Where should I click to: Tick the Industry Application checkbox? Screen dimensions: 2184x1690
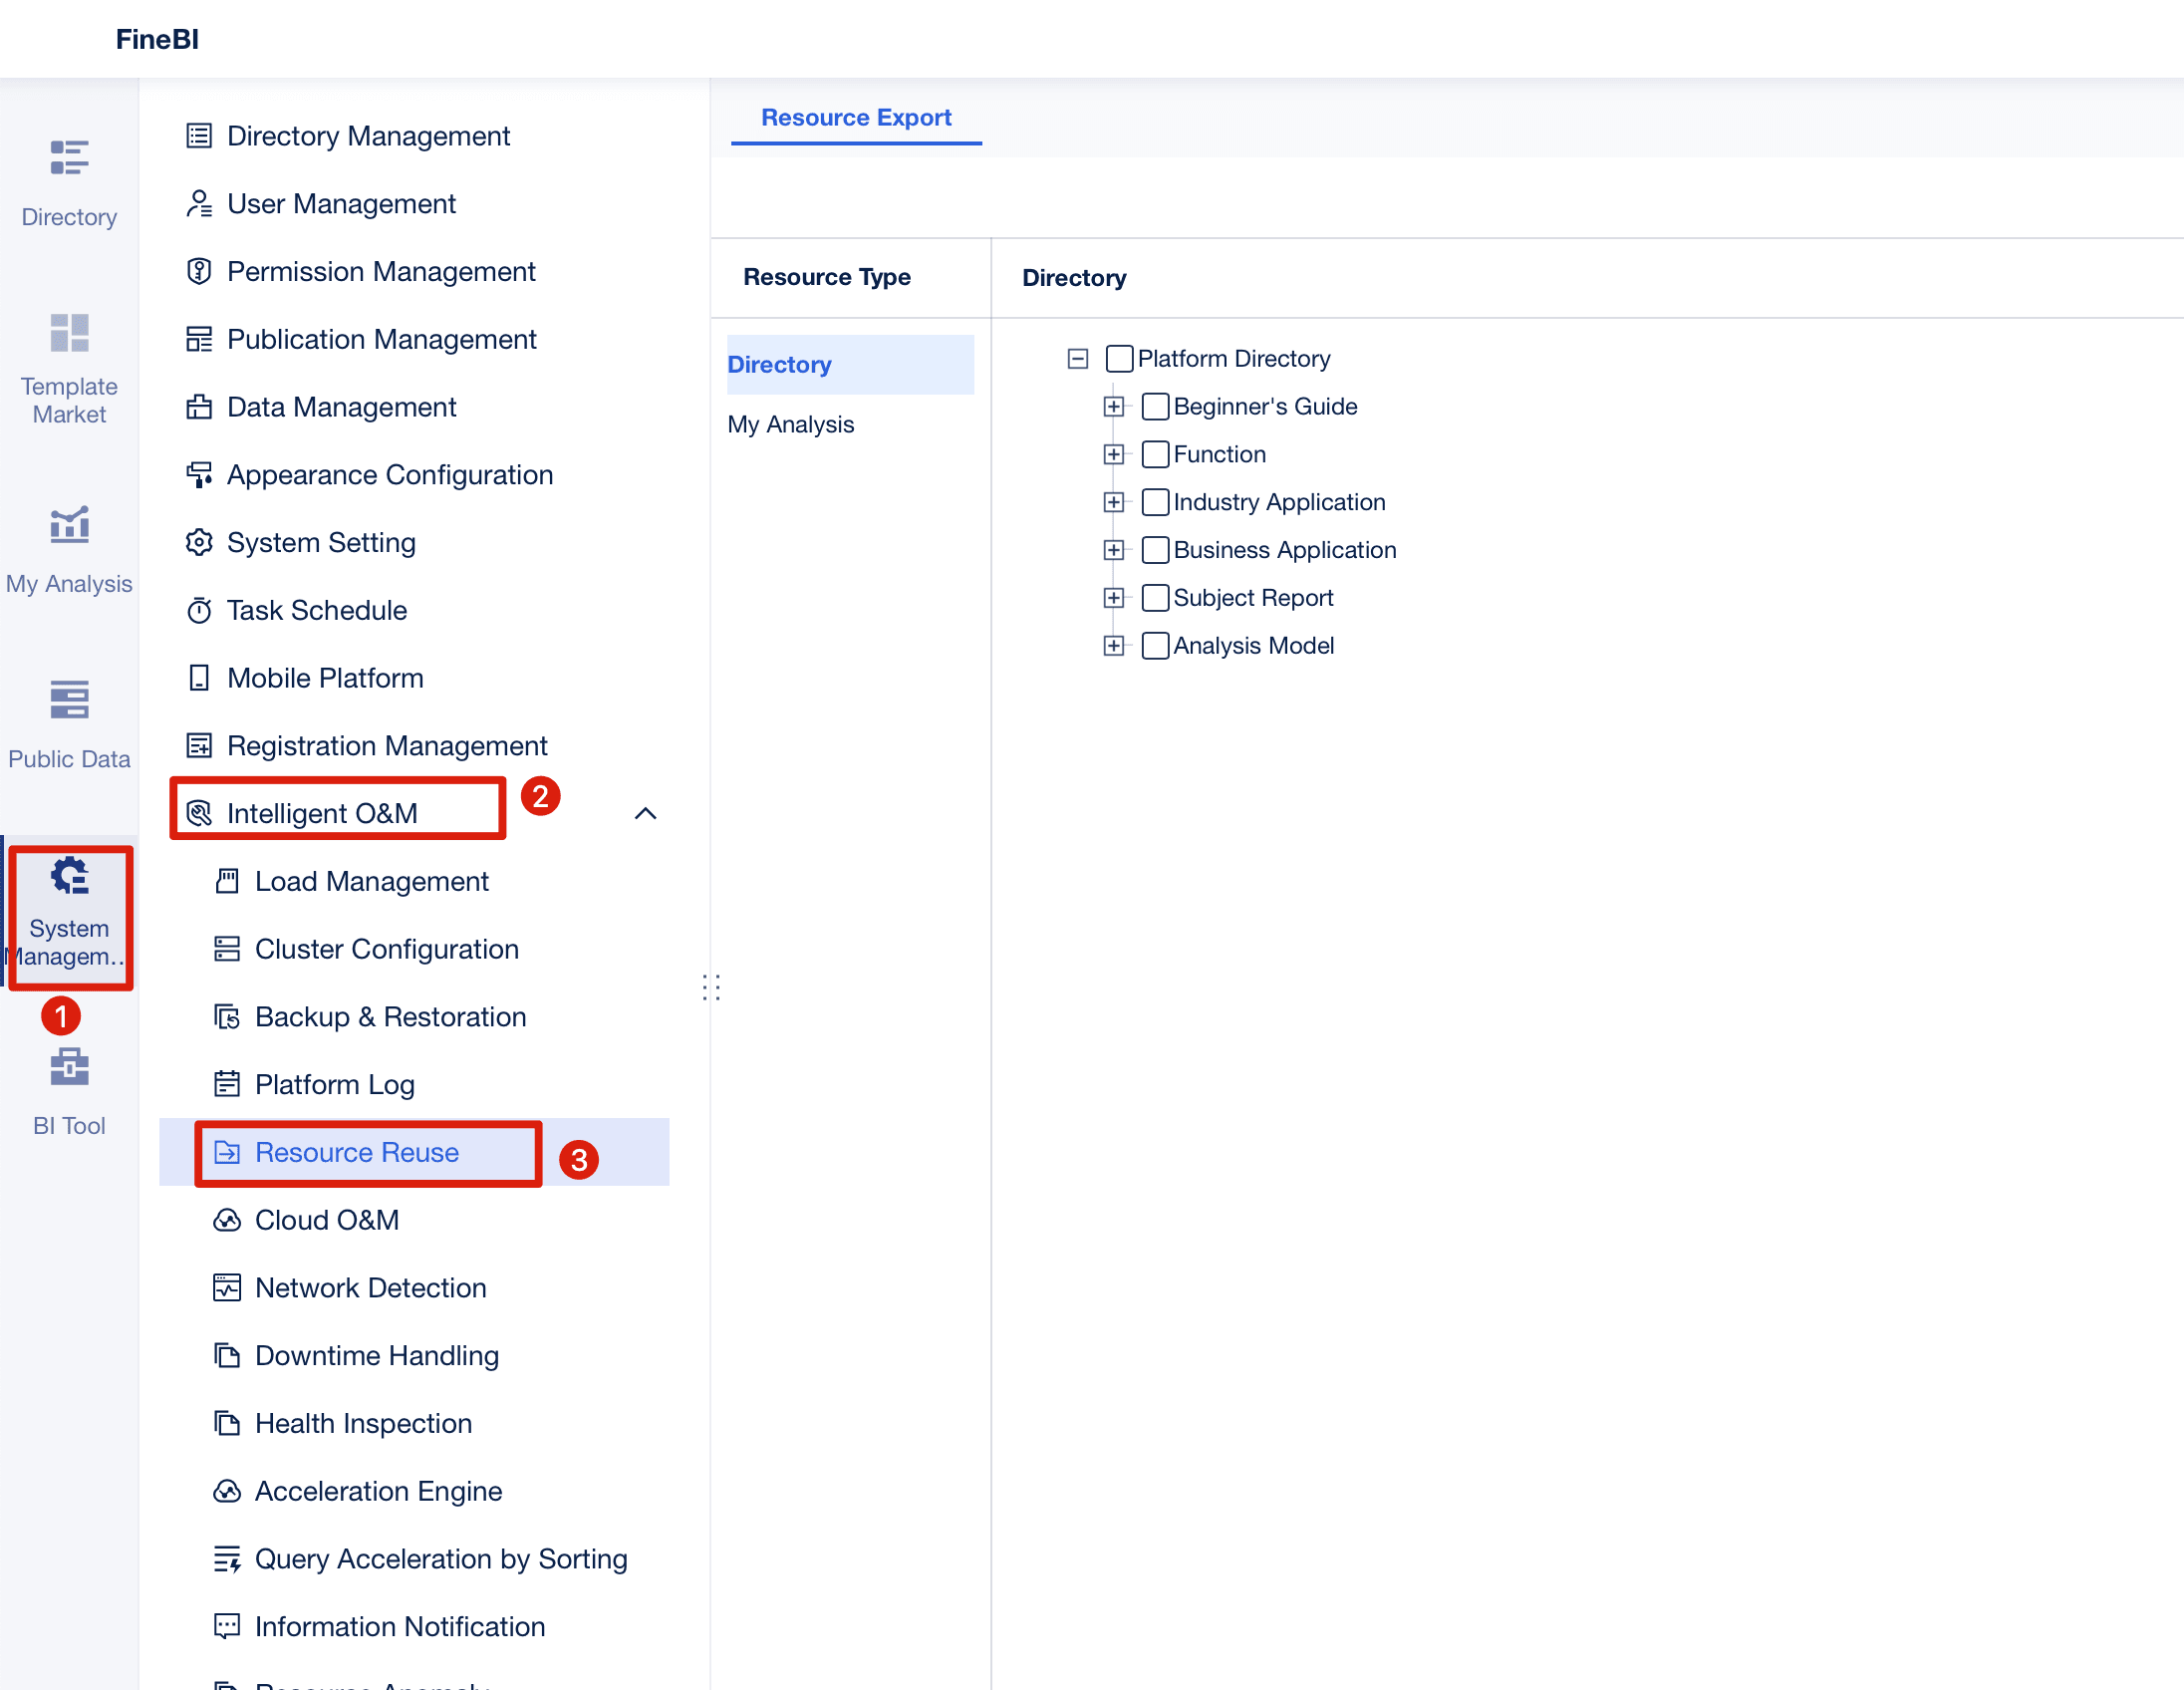(1155, 502)
